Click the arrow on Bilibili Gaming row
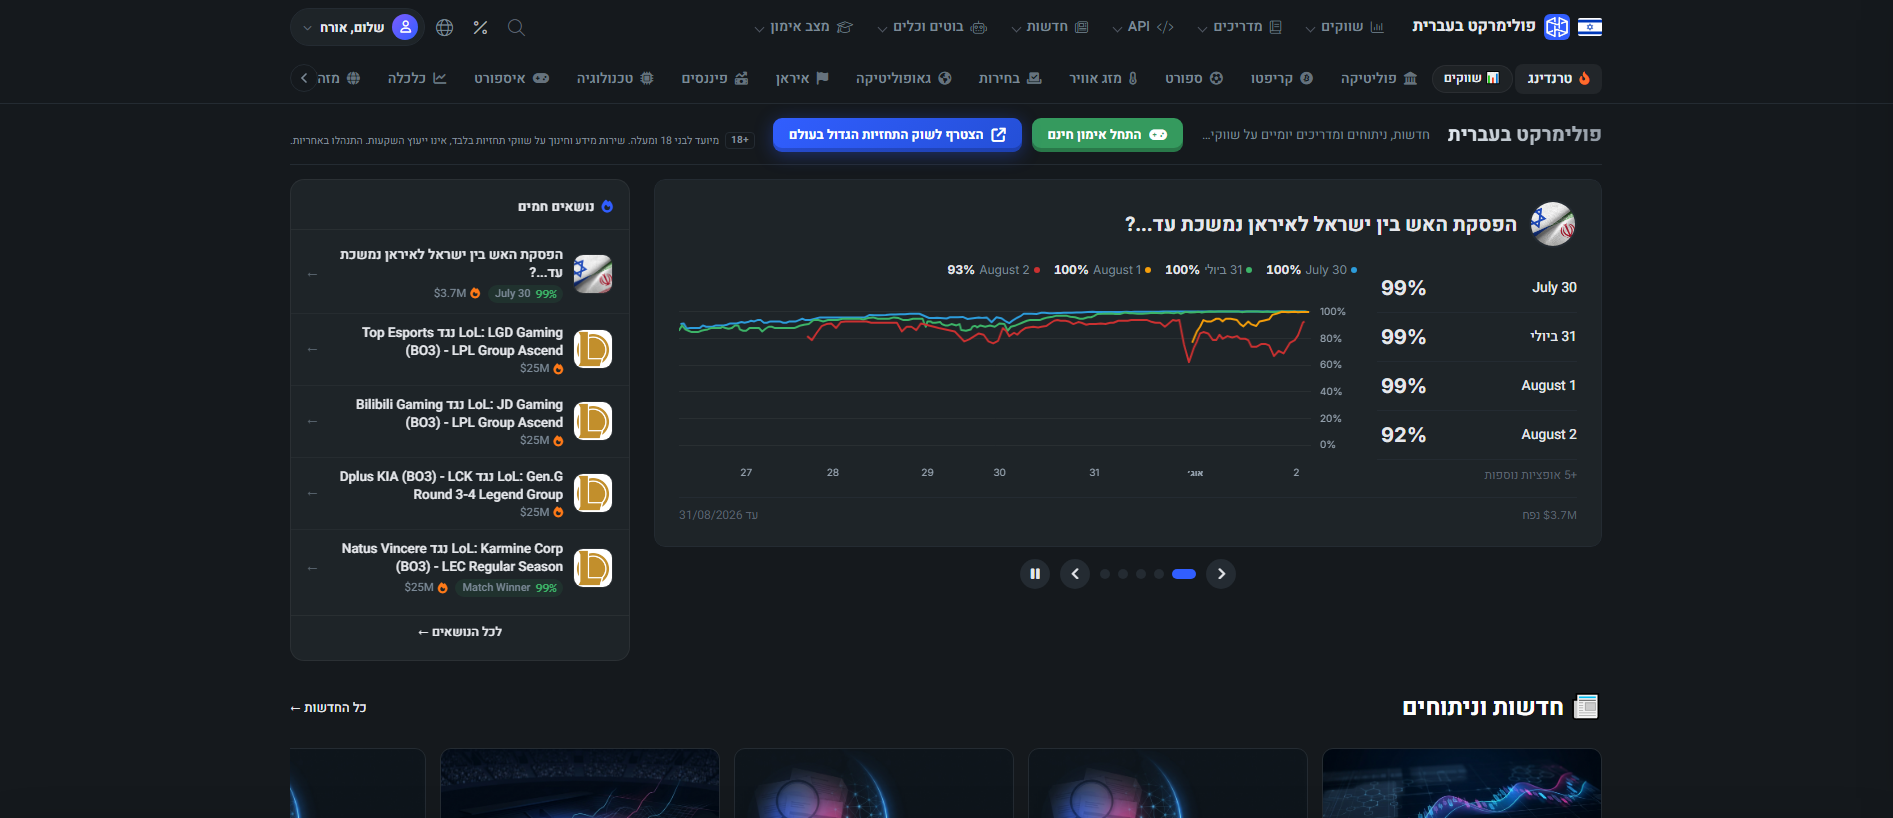1893x818 pixels. point(313,422)
